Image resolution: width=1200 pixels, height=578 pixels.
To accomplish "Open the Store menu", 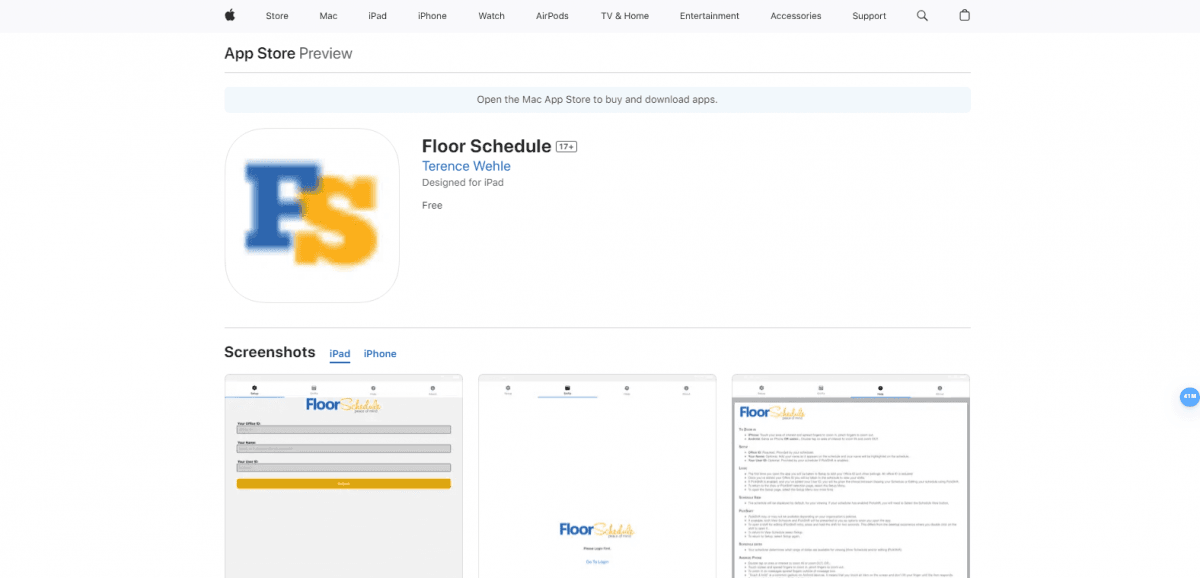I will tap(277, 16).
